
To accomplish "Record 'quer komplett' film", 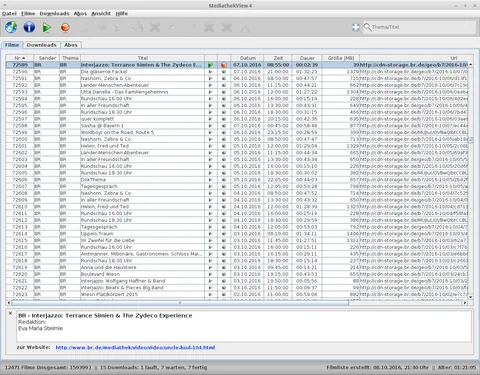I will point(224,119).
